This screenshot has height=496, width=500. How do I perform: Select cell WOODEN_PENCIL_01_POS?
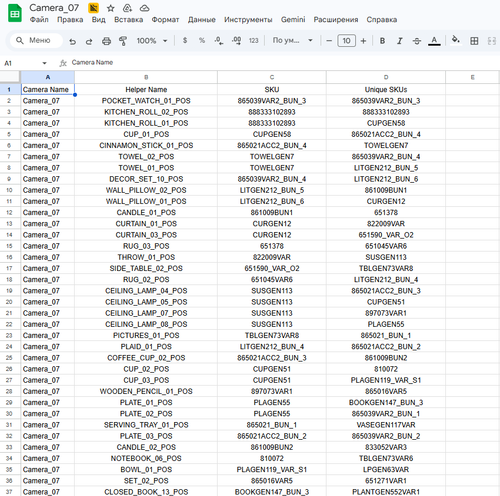146,391
